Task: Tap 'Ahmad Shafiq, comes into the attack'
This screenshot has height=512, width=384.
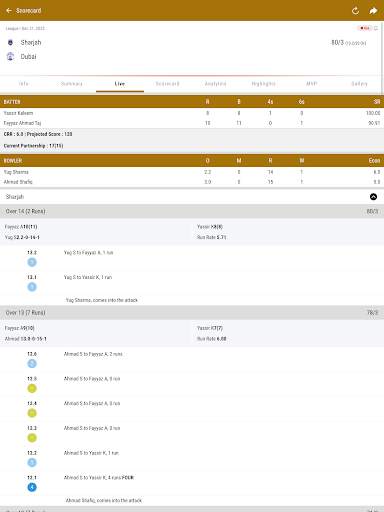Action: [104, 500]
